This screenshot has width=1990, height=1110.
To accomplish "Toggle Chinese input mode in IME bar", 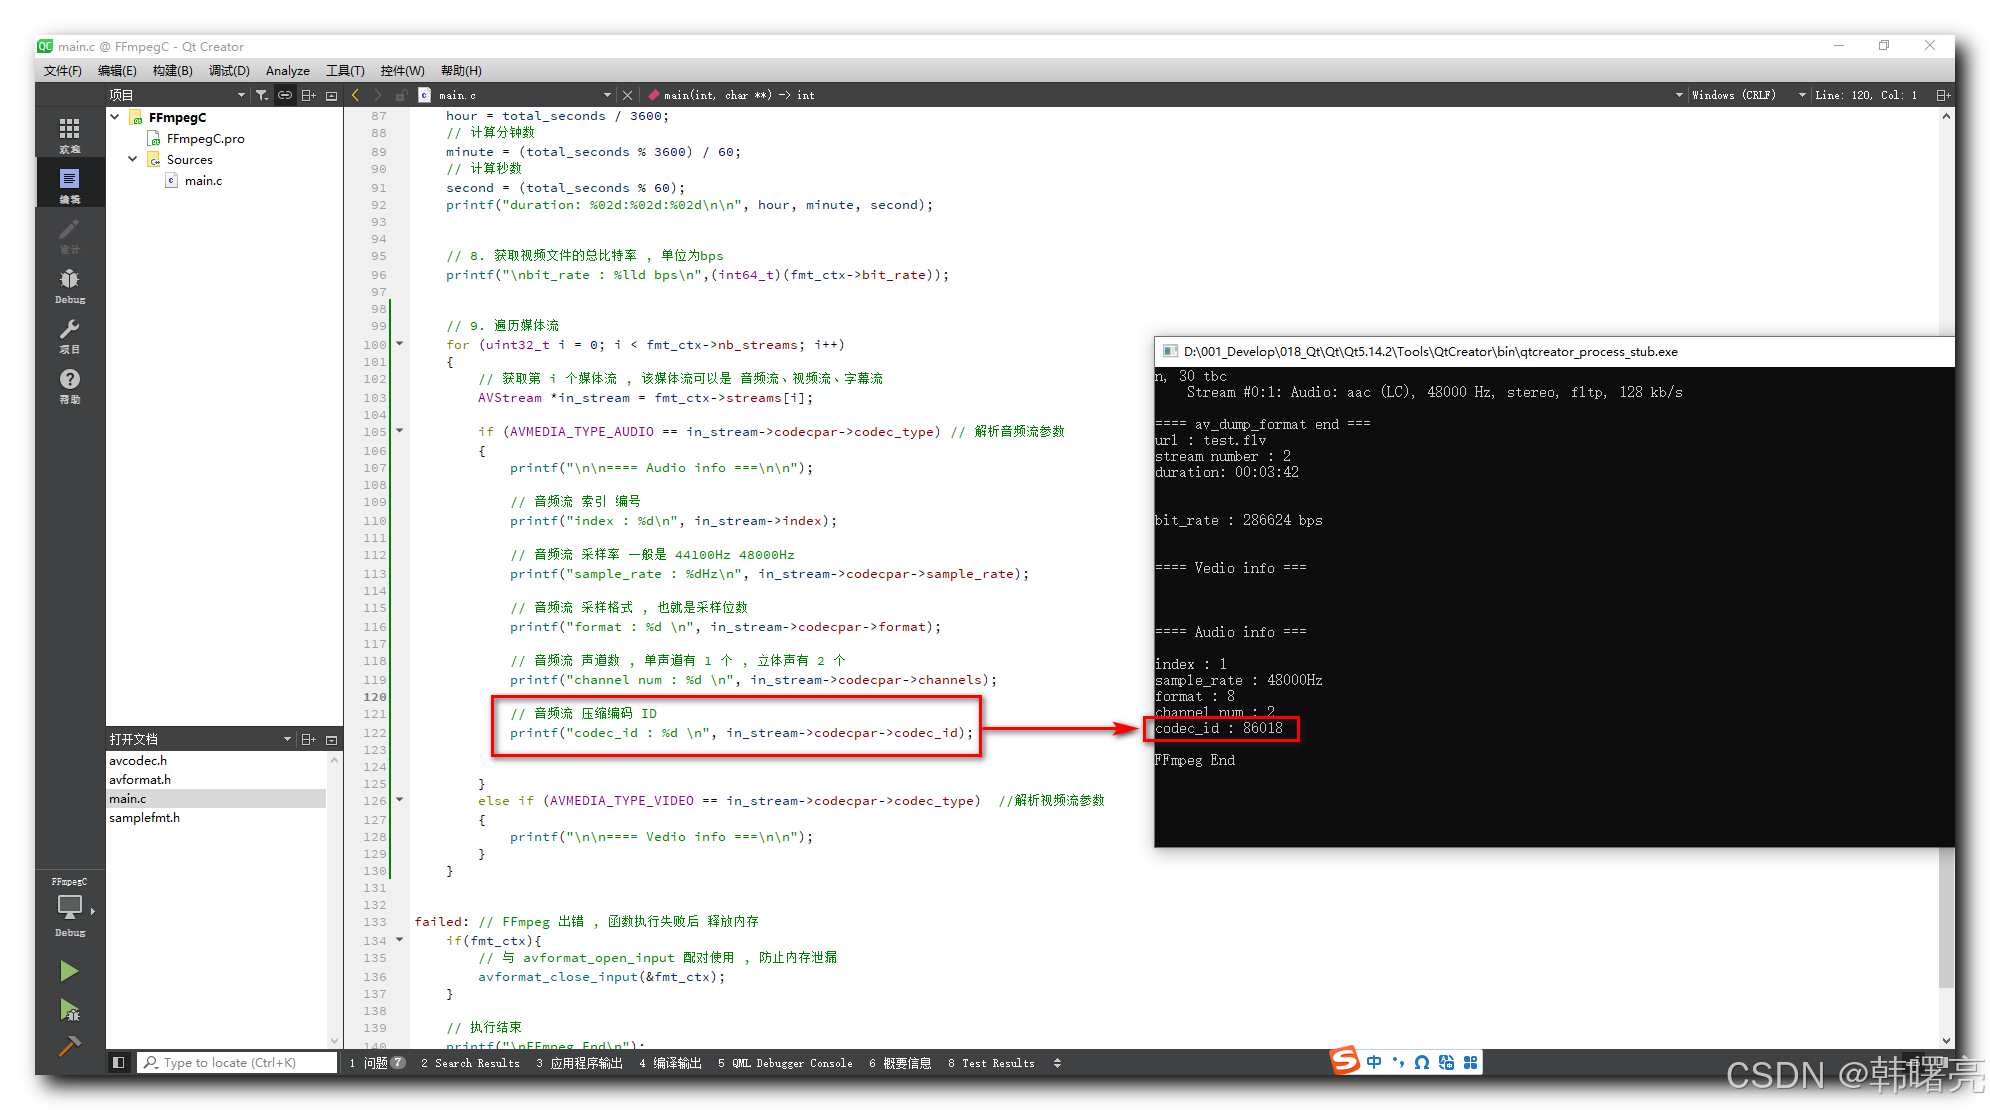I will tap(1374, 1062).
